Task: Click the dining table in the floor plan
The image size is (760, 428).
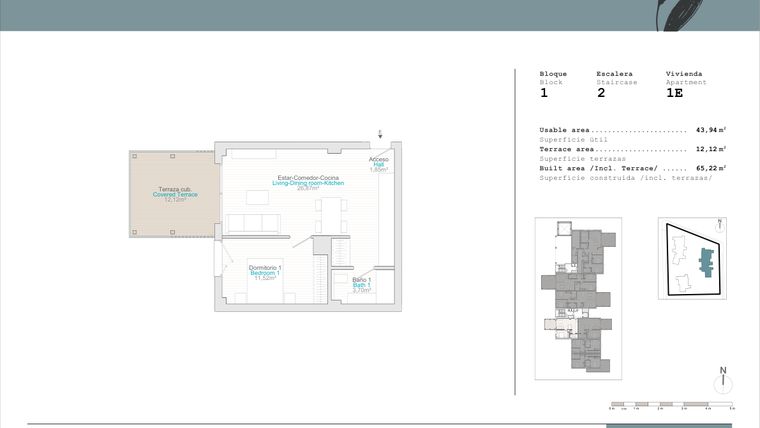Action: point(332,215)
